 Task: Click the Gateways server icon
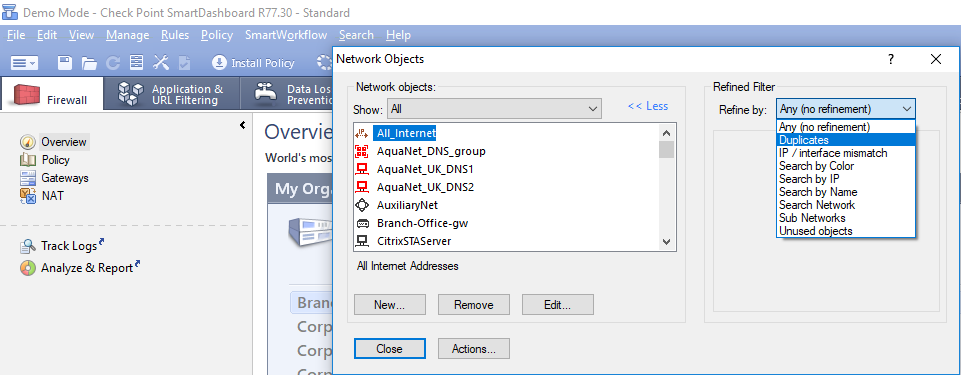point(28,178)
